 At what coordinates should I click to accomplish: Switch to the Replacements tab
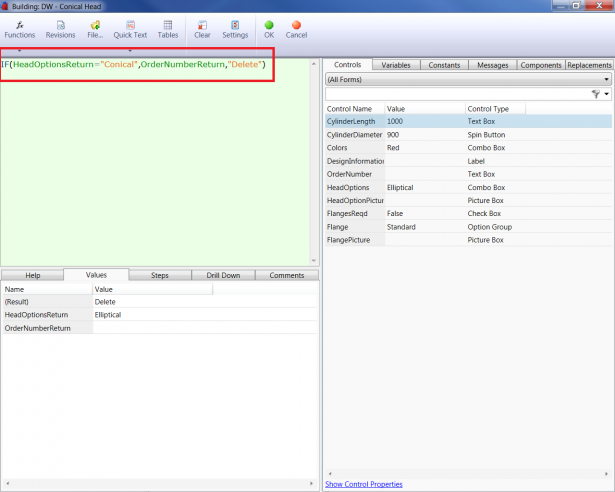589,65
